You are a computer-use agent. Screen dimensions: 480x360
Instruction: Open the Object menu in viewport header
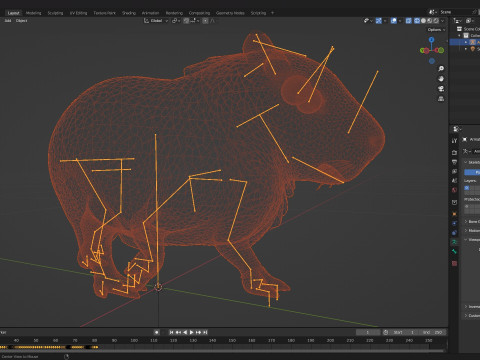point(21,21)
